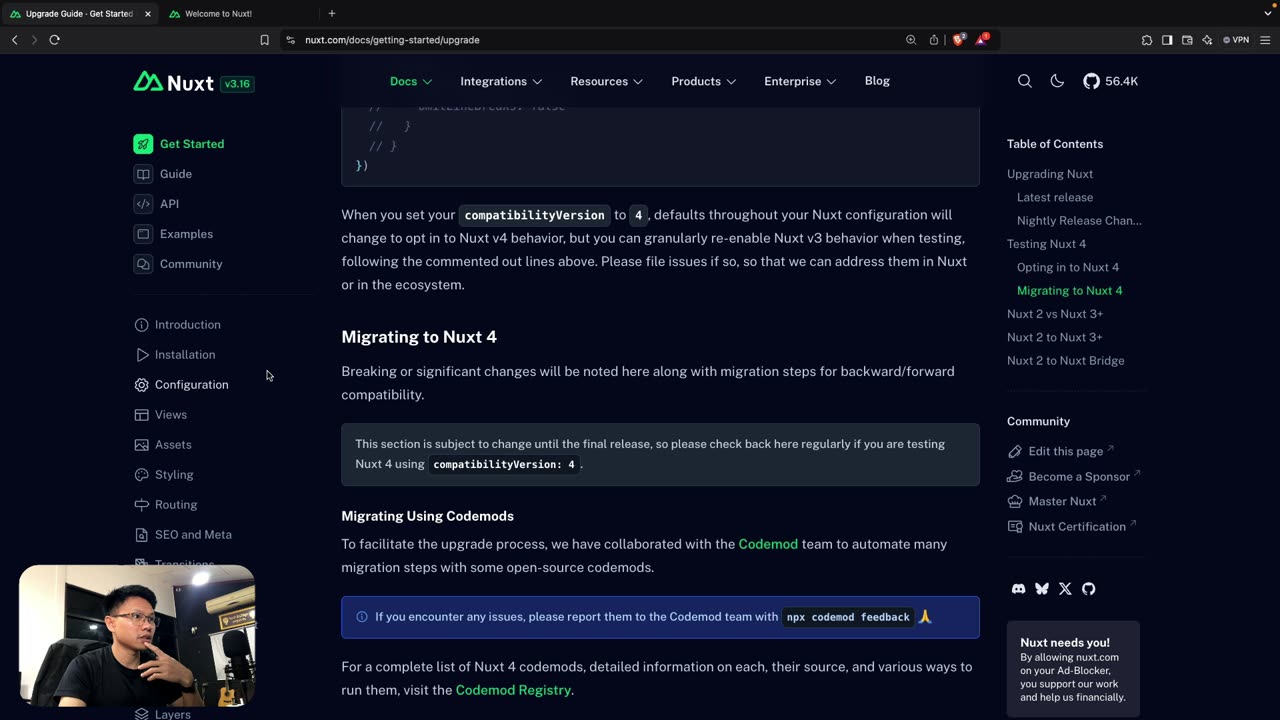Screen dimensions: 1280x720
Task: Toggle the browser sidebar panel
Action: 1167,40
